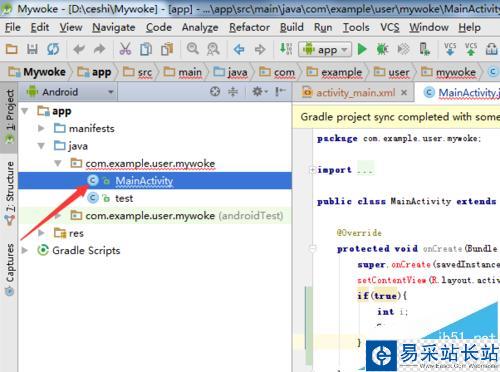Open the run configuration app dropdown
The width and height of the screenshot is (500, 372).
pos(325,50)
